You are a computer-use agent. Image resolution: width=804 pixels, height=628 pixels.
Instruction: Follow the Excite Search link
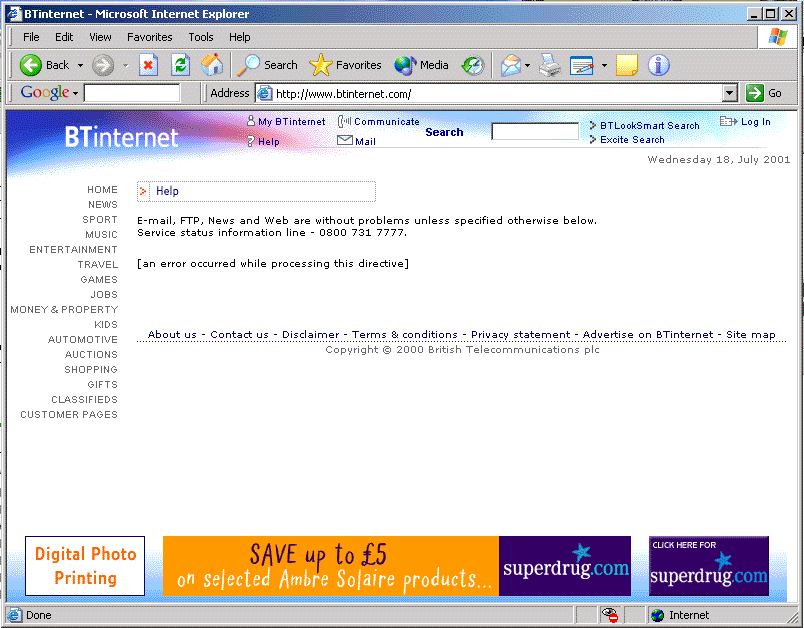[632, 139]
